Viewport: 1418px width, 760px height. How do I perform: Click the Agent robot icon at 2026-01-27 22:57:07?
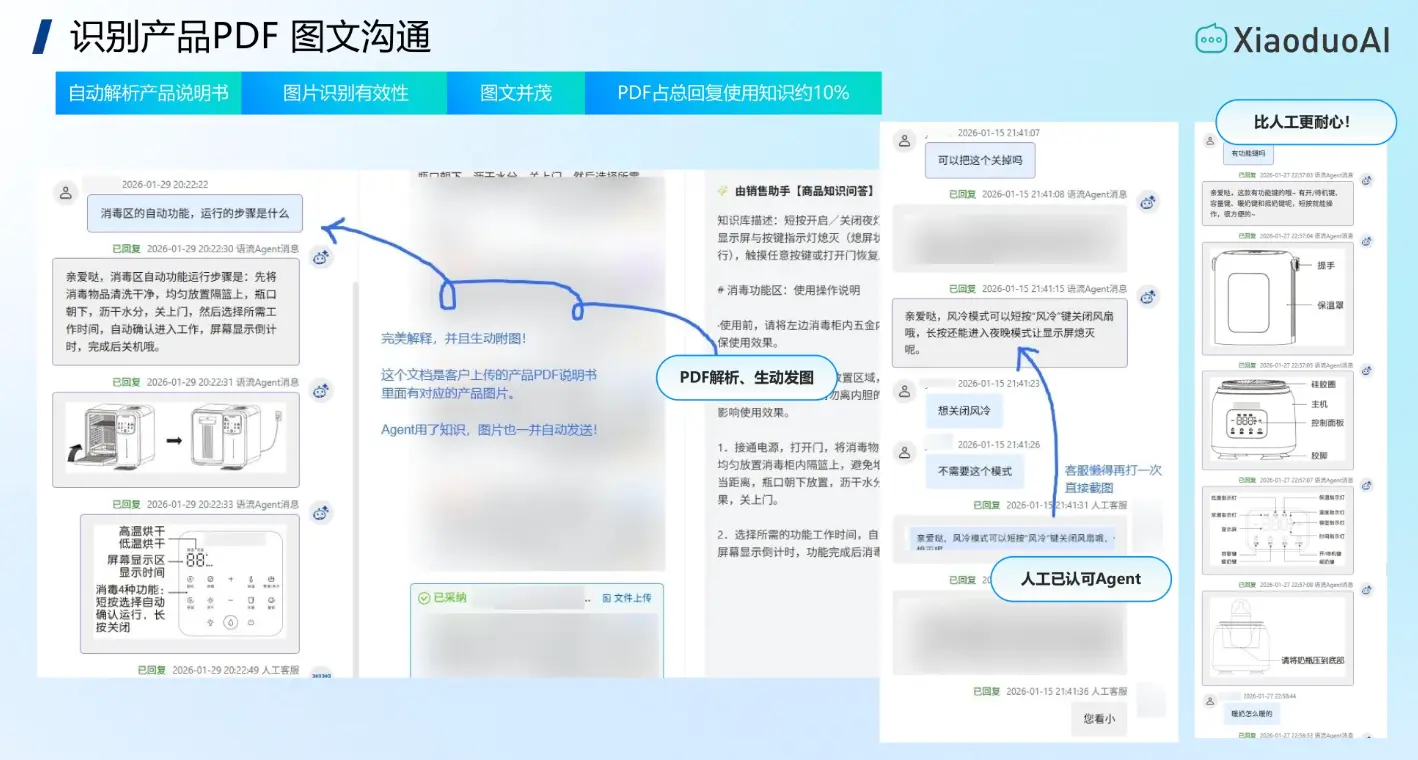(1367, 486)
